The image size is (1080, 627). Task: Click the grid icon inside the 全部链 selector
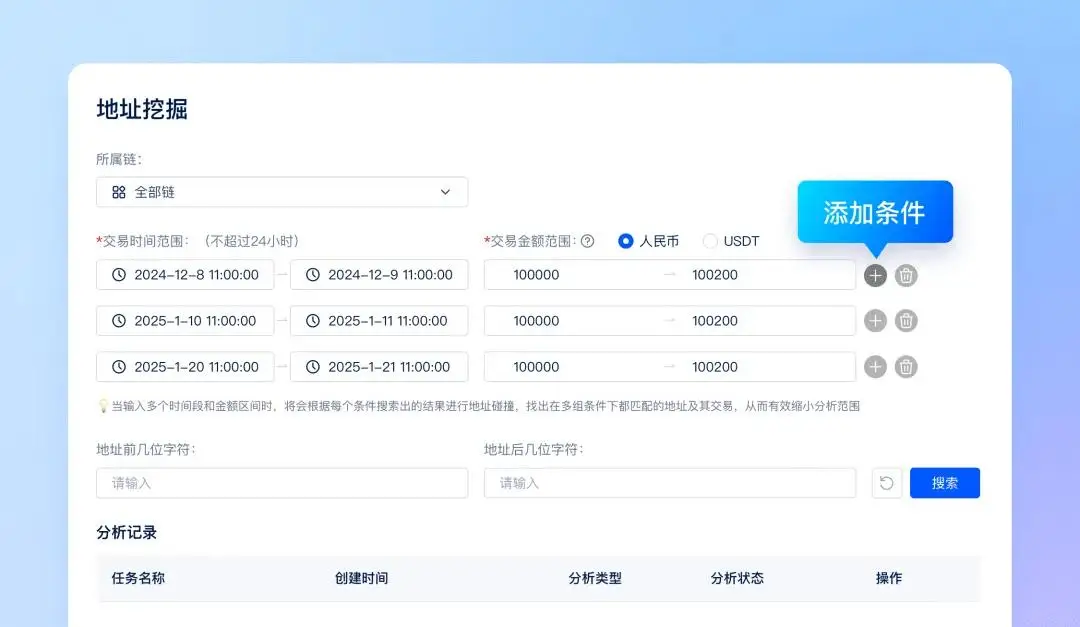(118, 191)
